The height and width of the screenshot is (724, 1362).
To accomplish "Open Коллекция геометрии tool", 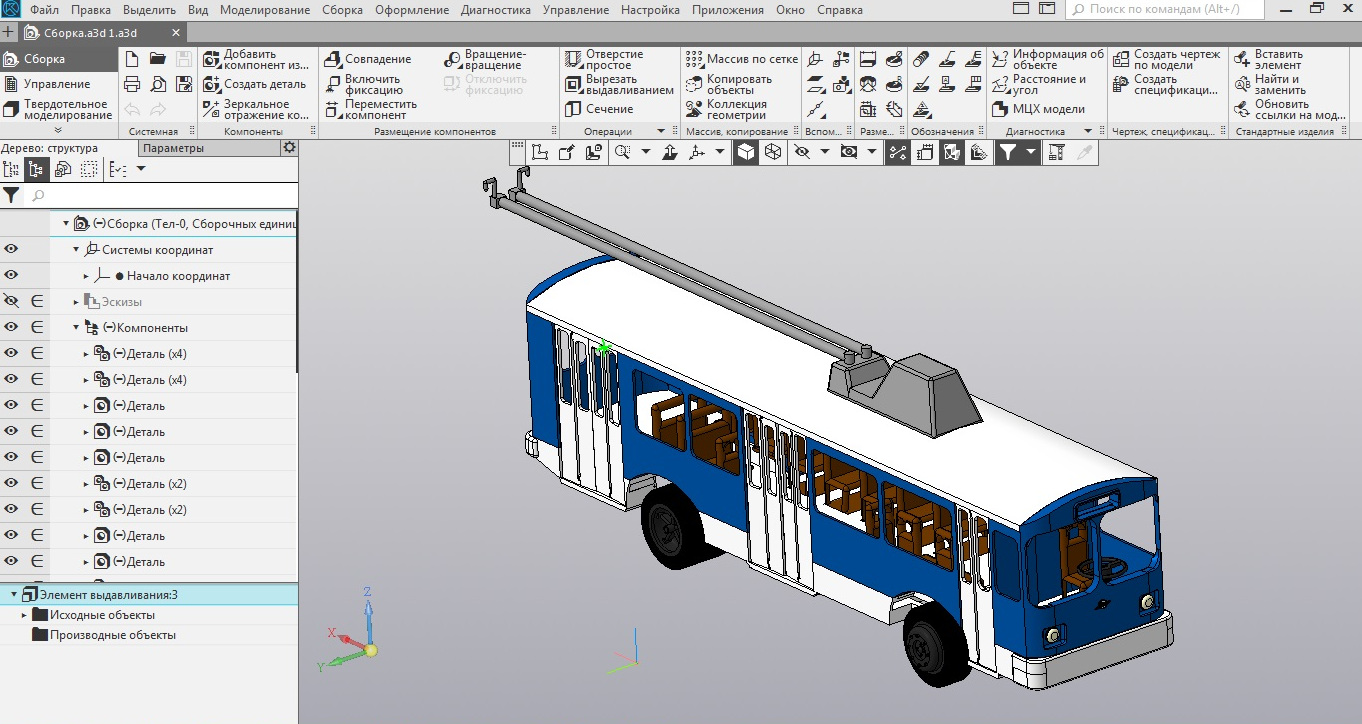I will pyautogui.click(x=728, y=109).
